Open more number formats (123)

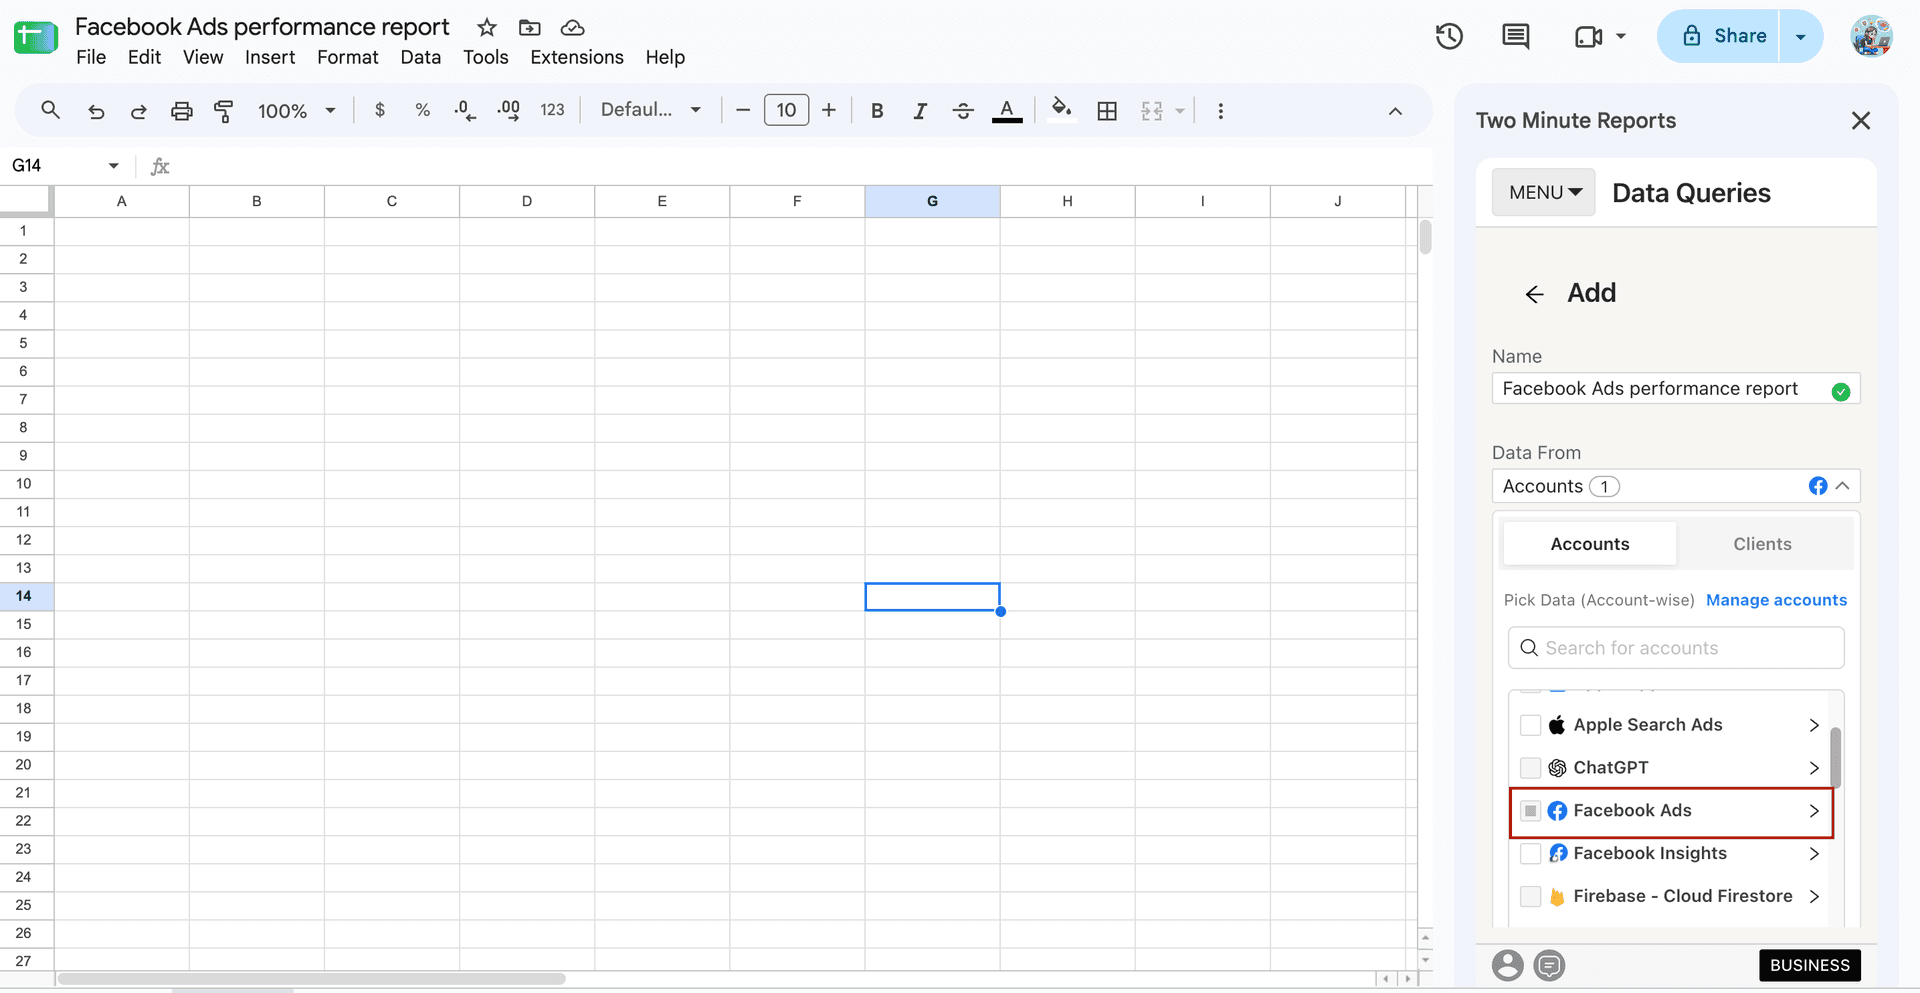pos(552,110)
